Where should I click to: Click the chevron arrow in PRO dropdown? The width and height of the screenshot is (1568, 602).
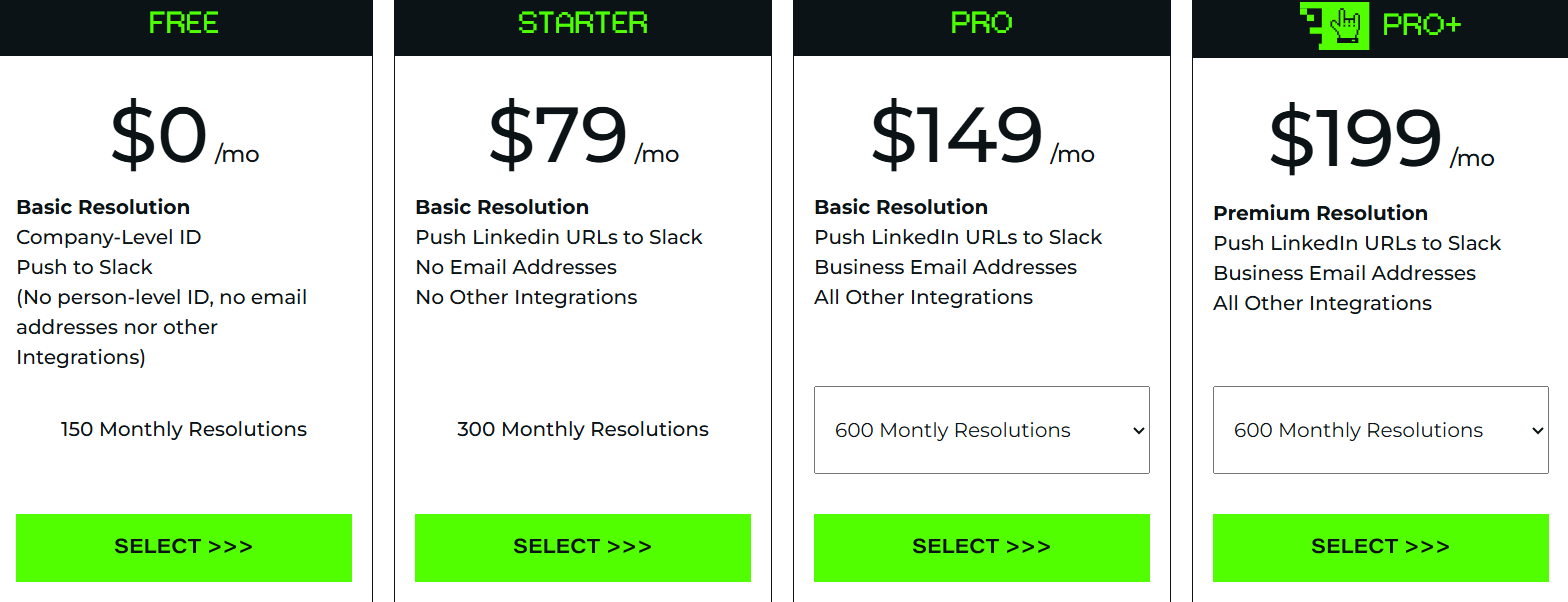(x=1138, y=429)
